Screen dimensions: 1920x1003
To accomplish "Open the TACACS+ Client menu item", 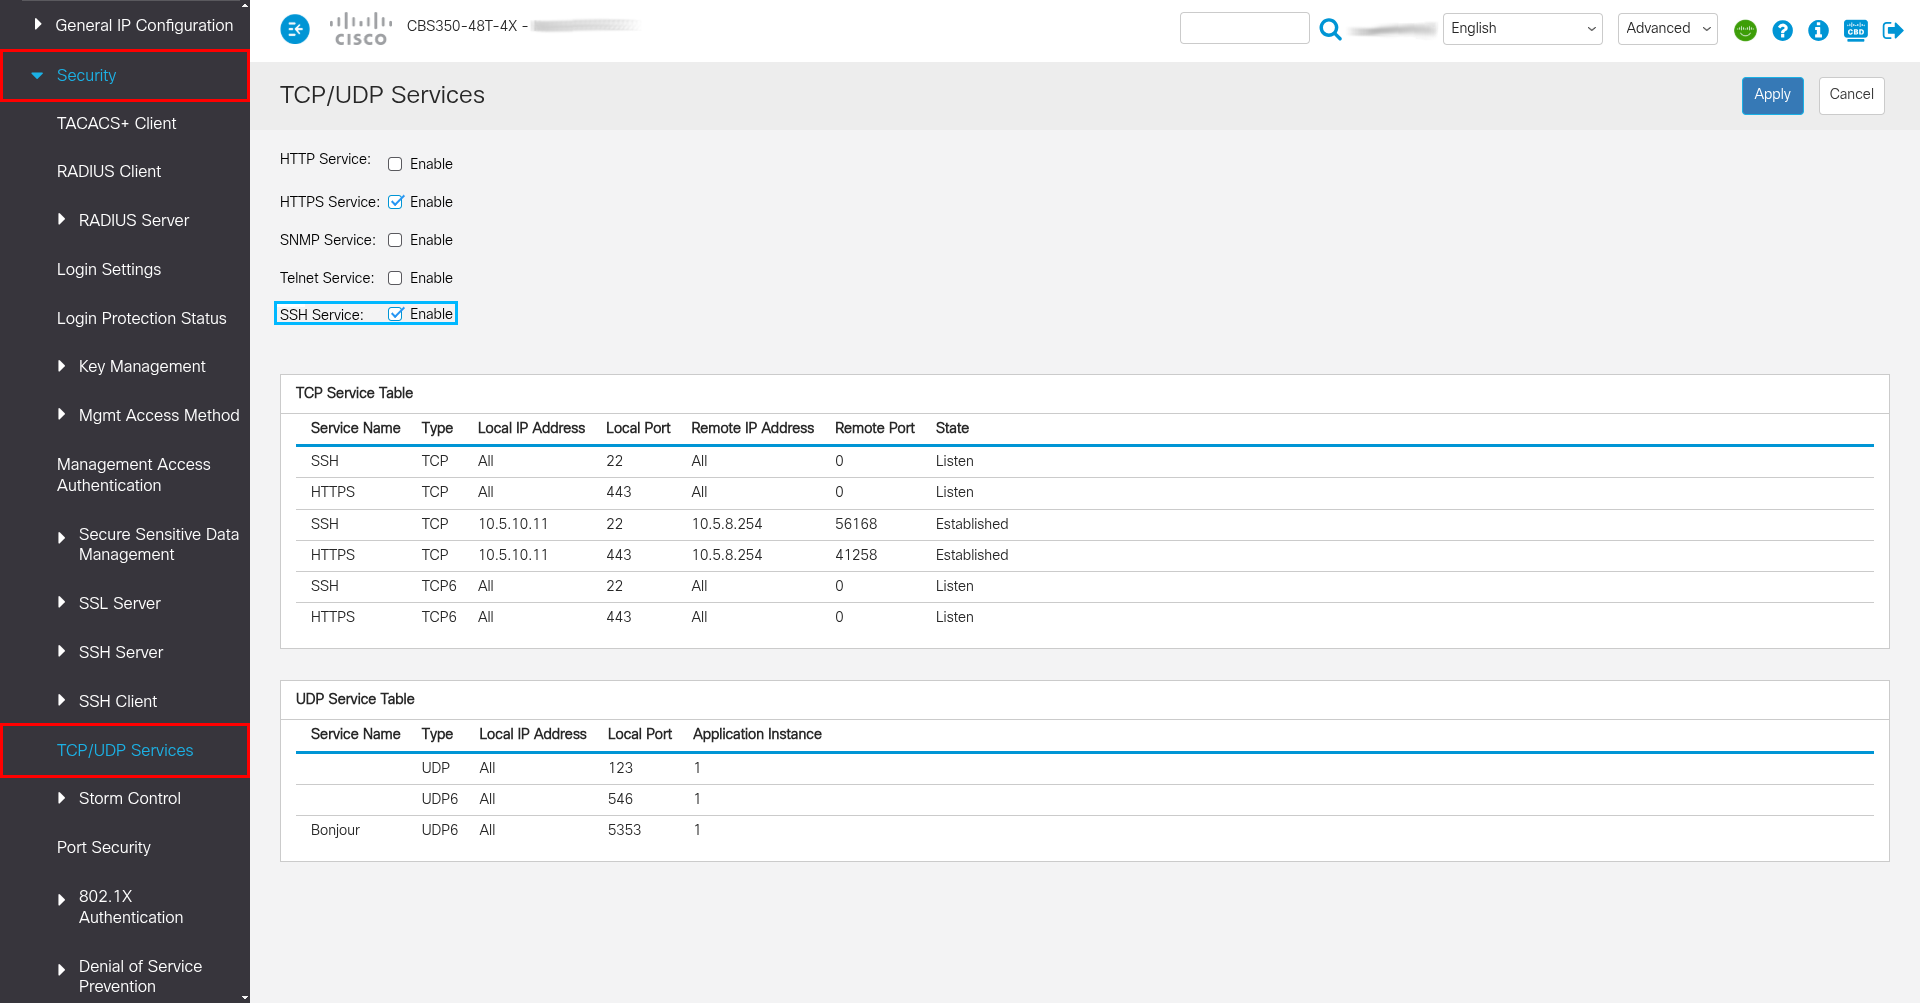I will pos(116,123).
